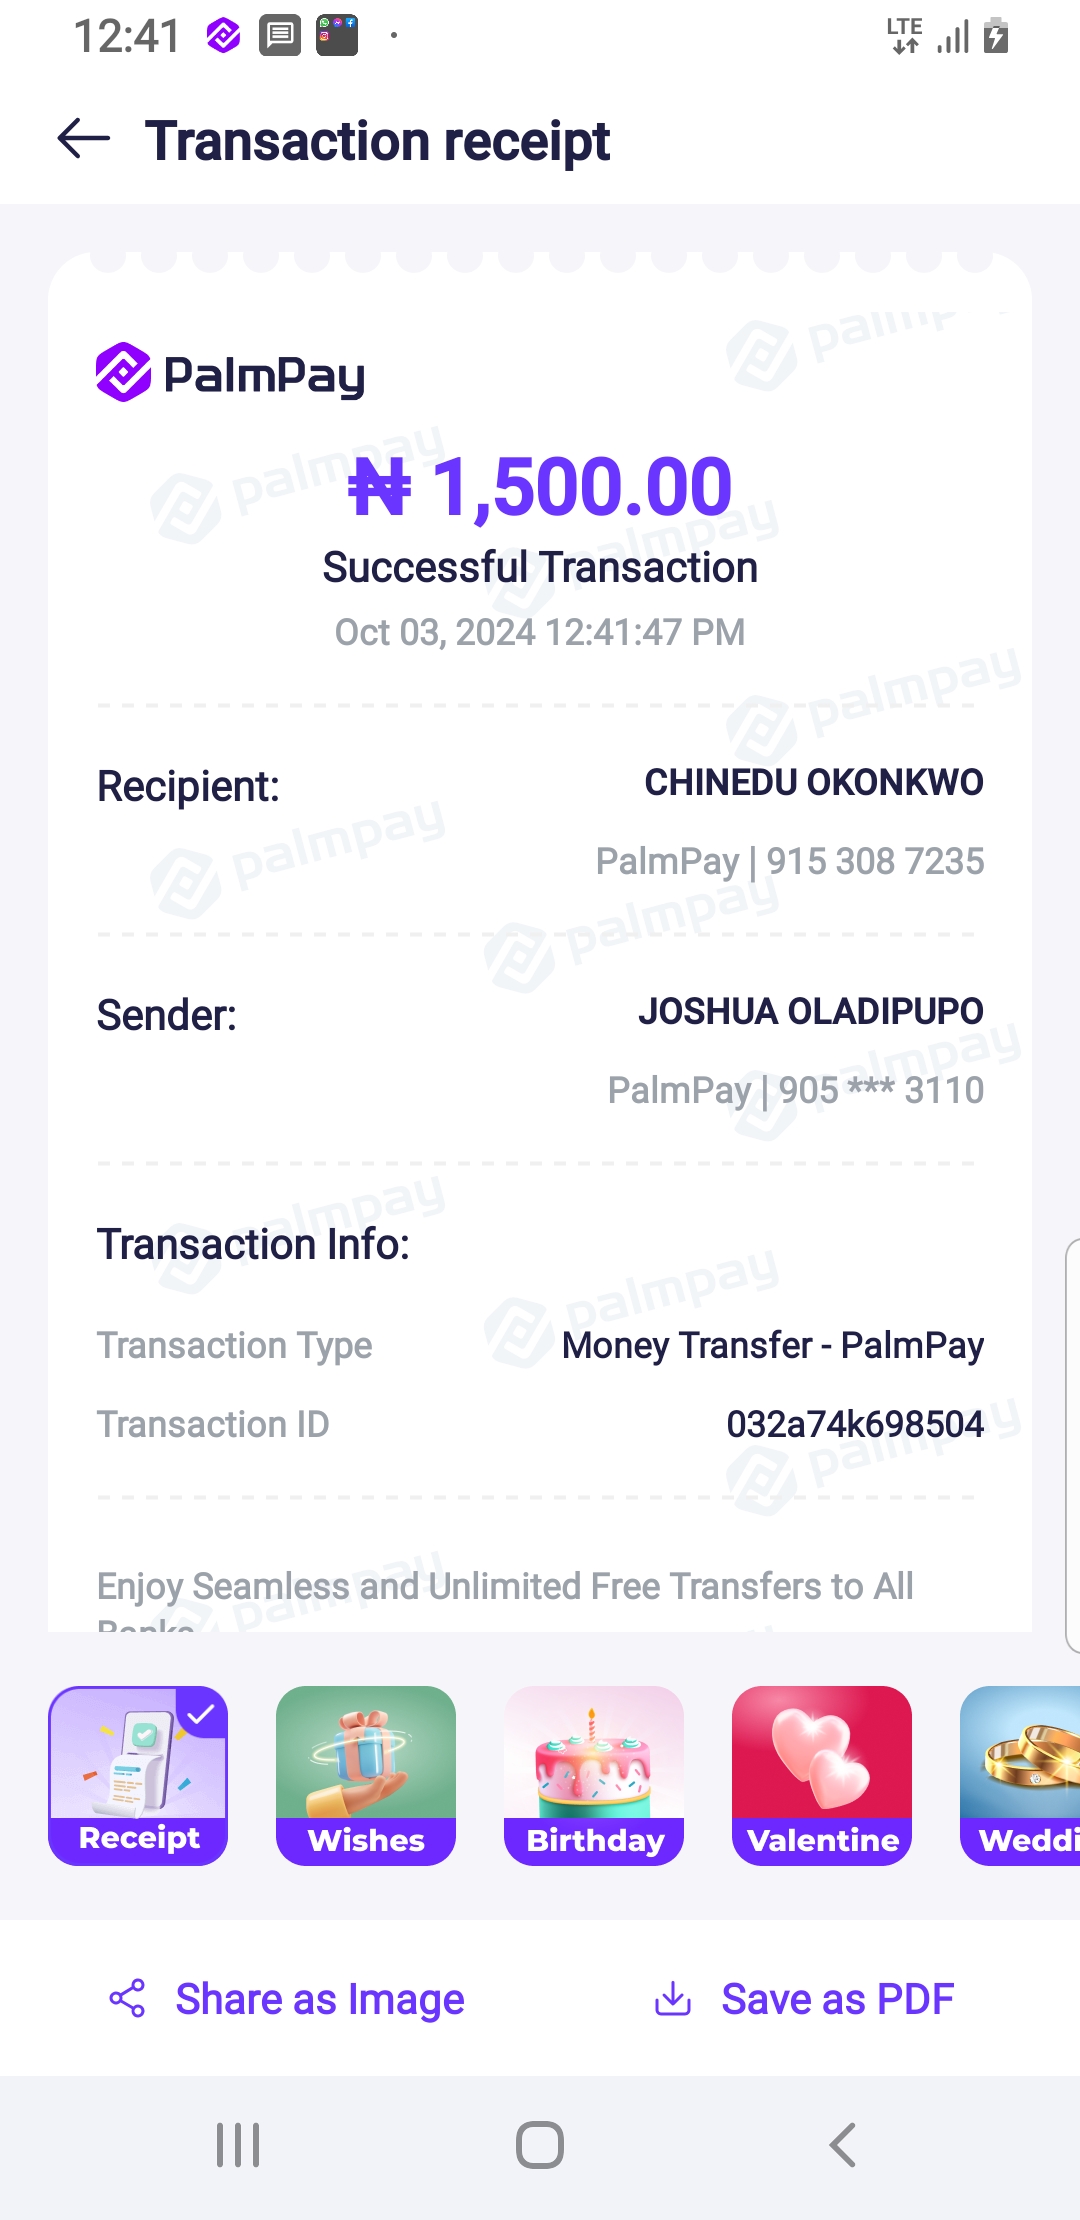Image resolution: width=1080 pixels, height=2220 pixels.
Task: Tap the message notification icon in the status bar
Action: pos(280,37)
